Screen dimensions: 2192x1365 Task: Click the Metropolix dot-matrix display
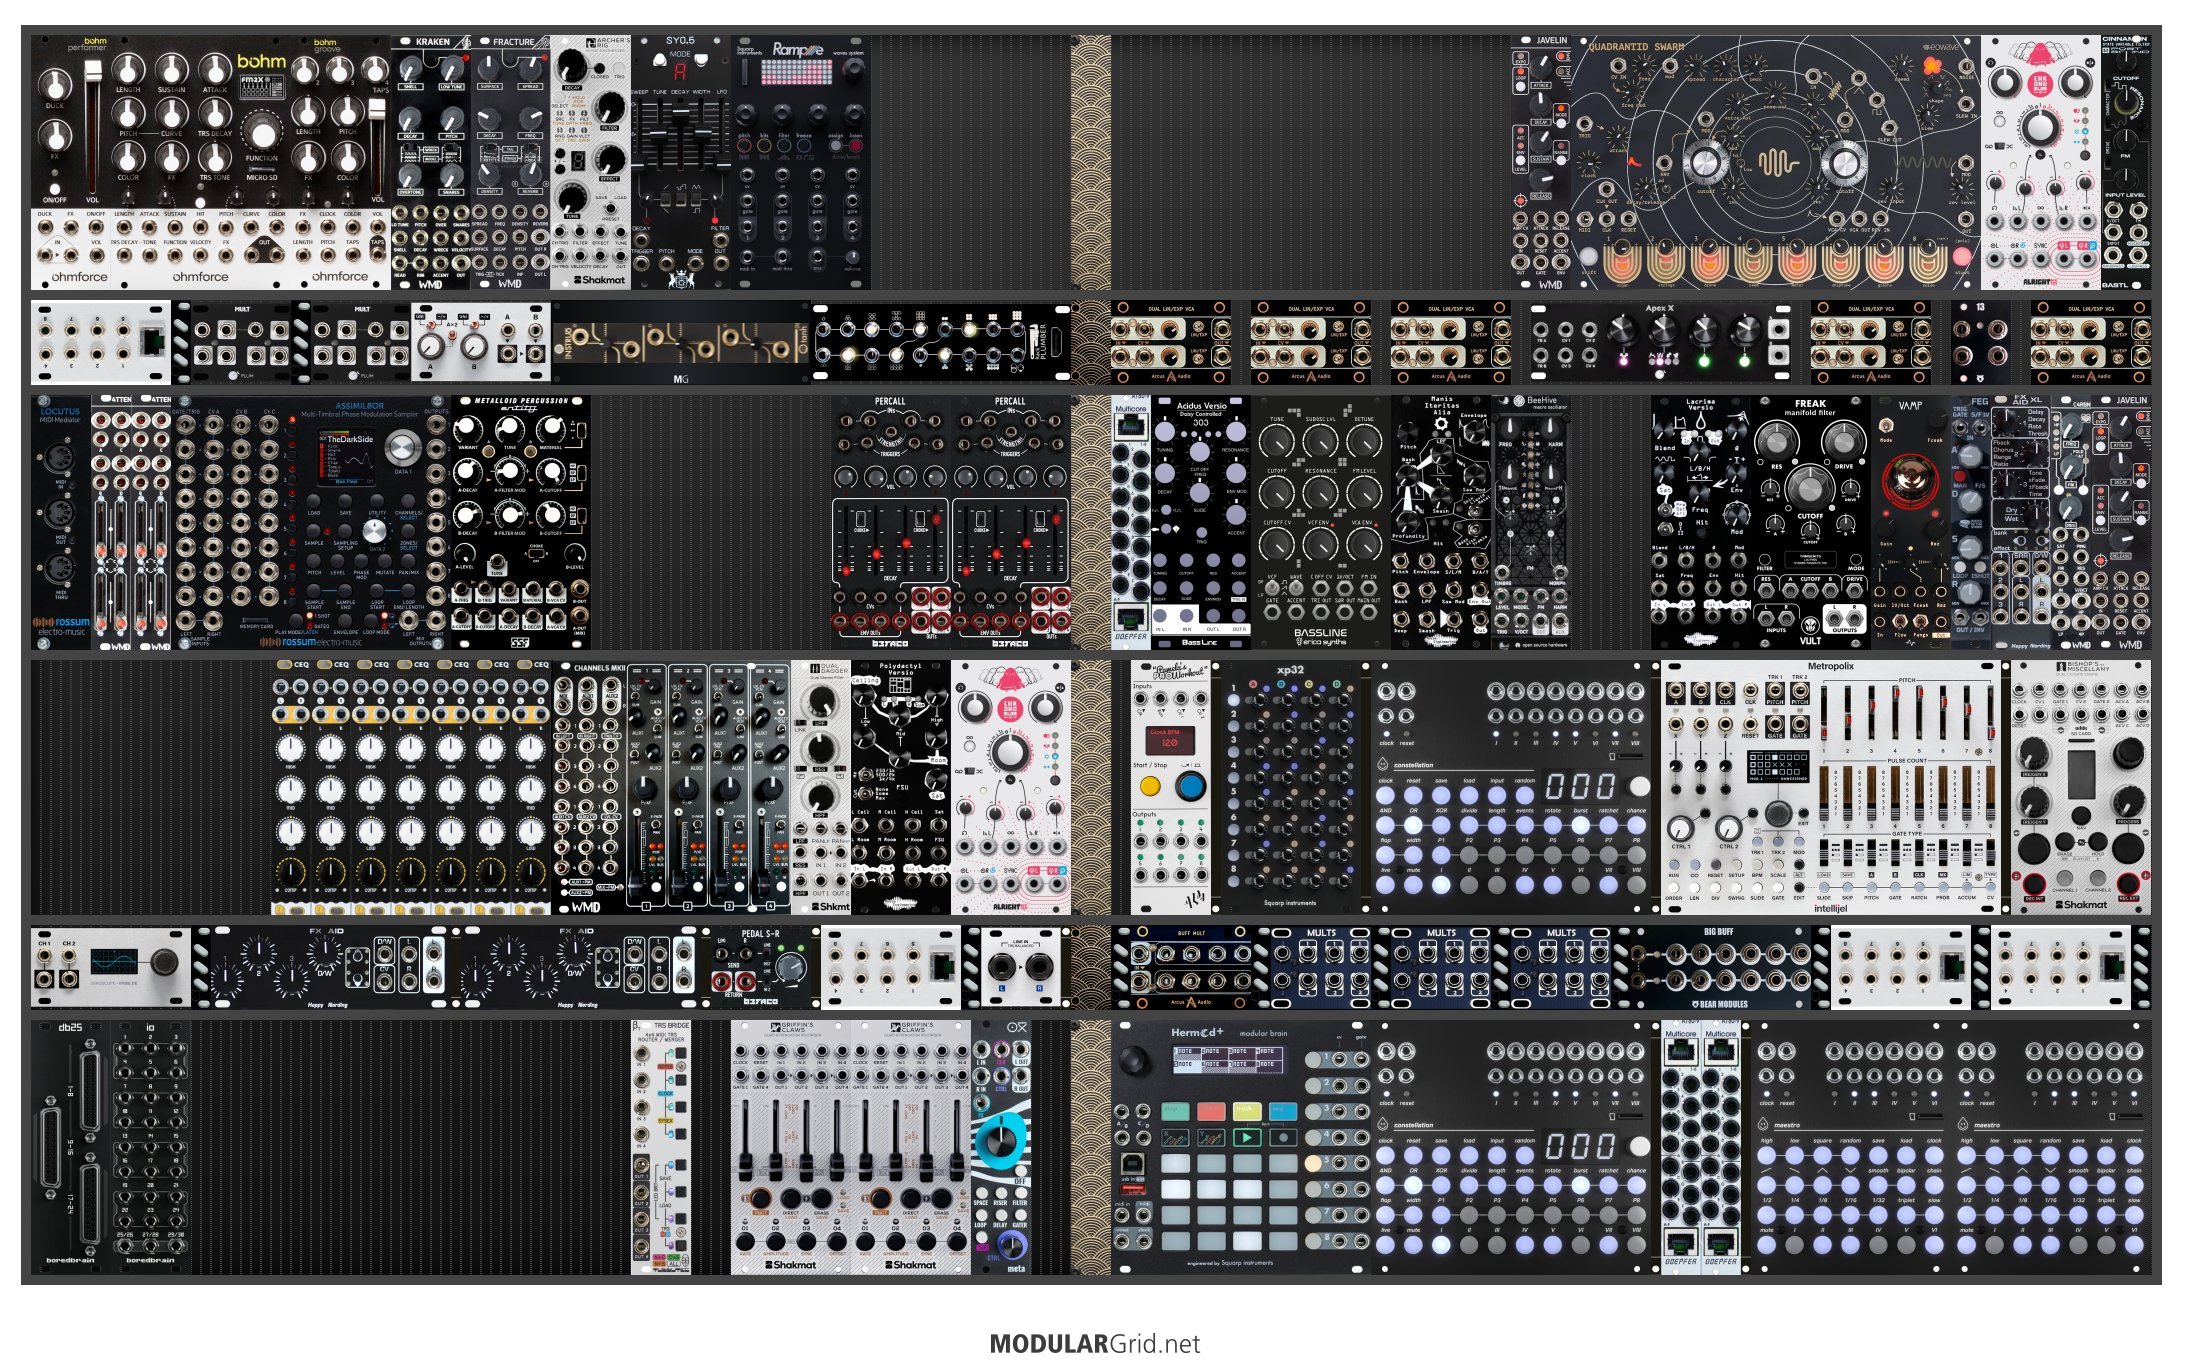point(1776,767)
